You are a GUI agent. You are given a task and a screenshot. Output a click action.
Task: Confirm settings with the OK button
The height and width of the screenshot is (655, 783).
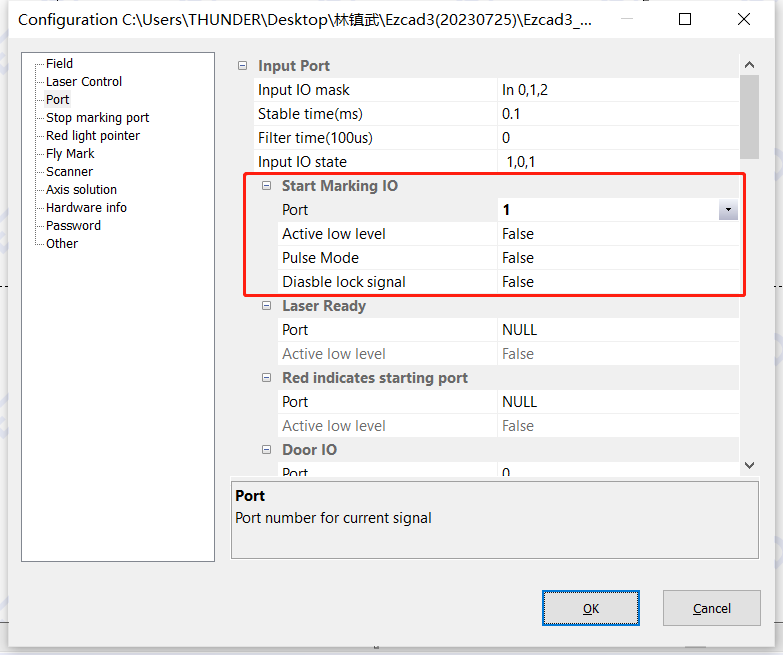[591, 608]
